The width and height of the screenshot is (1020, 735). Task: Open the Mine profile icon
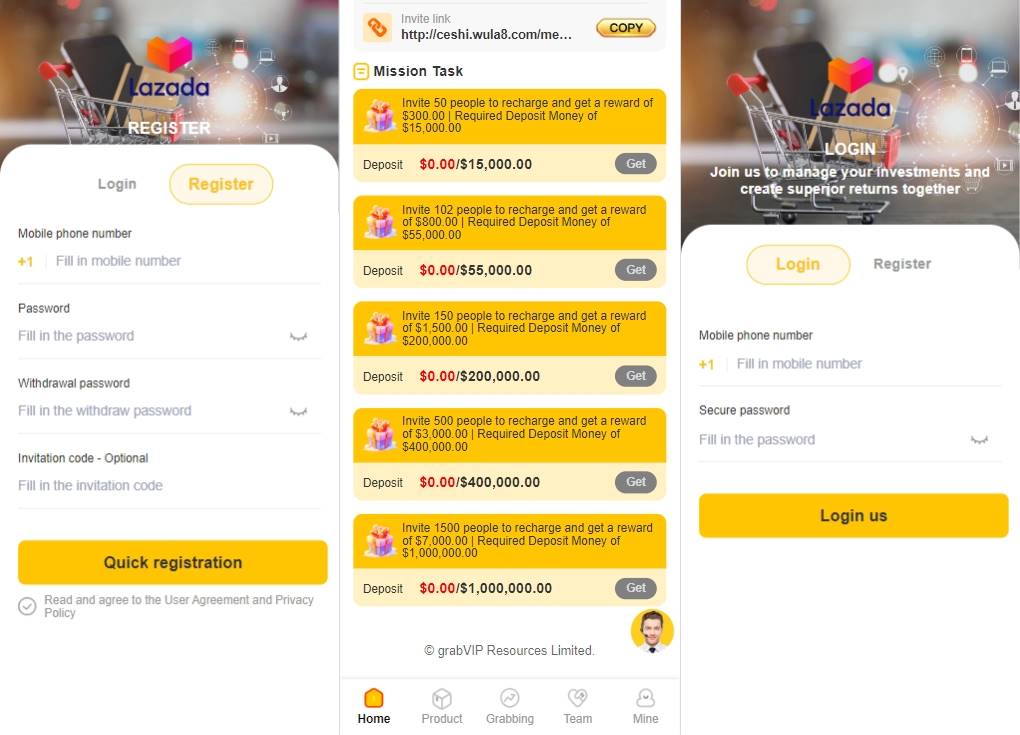tap(645, 698)
